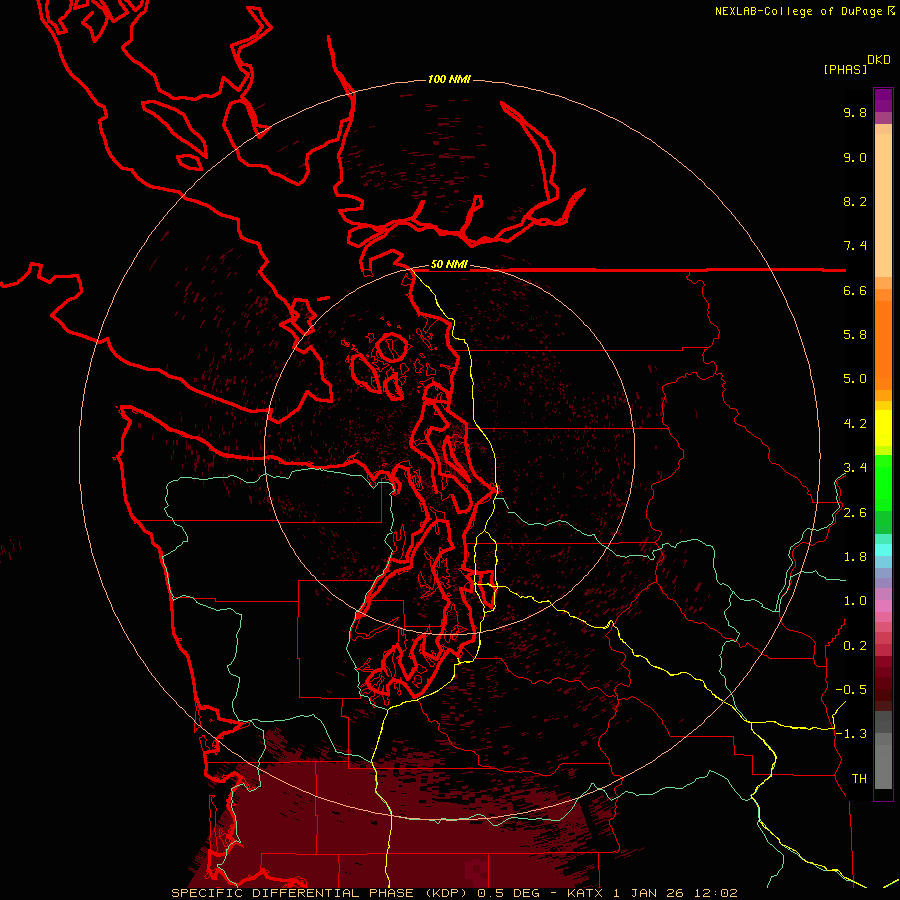Click the gray TH segment of color scale
Screen dimensions: 900x900
pos(883,766)
